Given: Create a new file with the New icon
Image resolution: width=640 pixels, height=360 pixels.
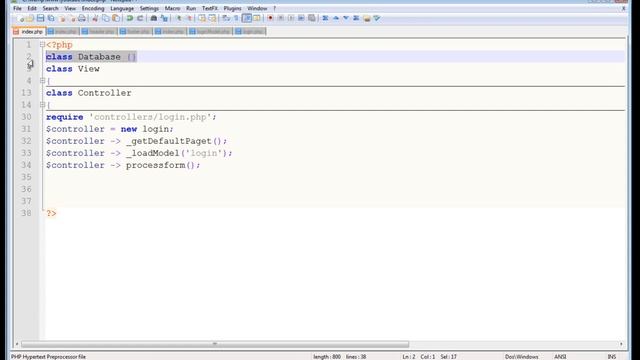Looking at the screenshot, I should click(20, 18).
